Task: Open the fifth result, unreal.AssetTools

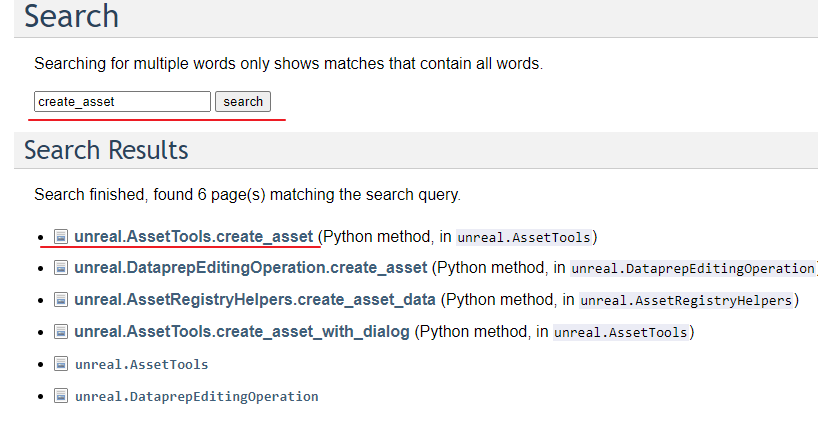Action: point(141,364)
